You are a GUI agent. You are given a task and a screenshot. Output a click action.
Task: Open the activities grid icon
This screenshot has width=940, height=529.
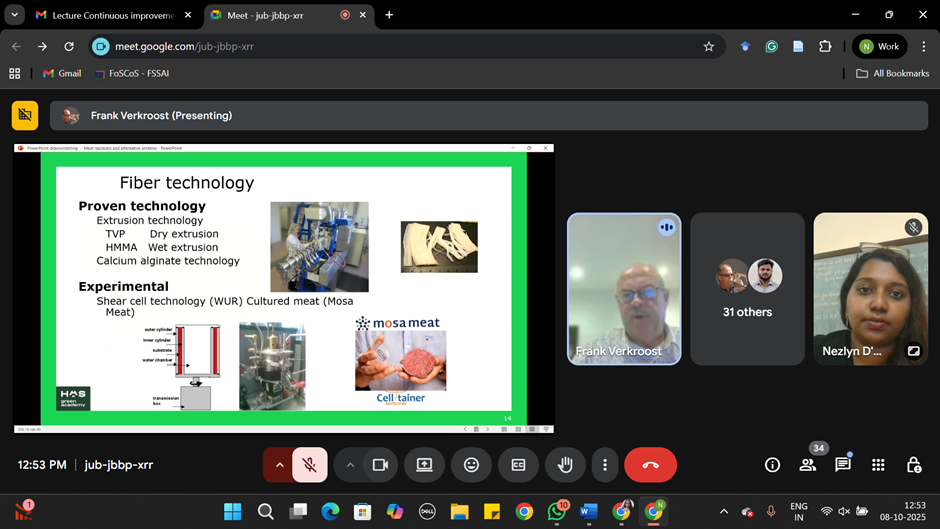[878, 465]
